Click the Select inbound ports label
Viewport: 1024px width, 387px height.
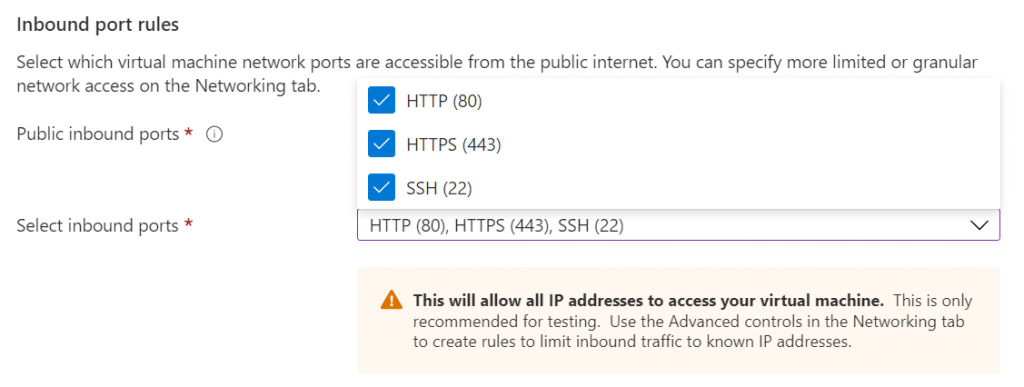(x=97, y=226)
